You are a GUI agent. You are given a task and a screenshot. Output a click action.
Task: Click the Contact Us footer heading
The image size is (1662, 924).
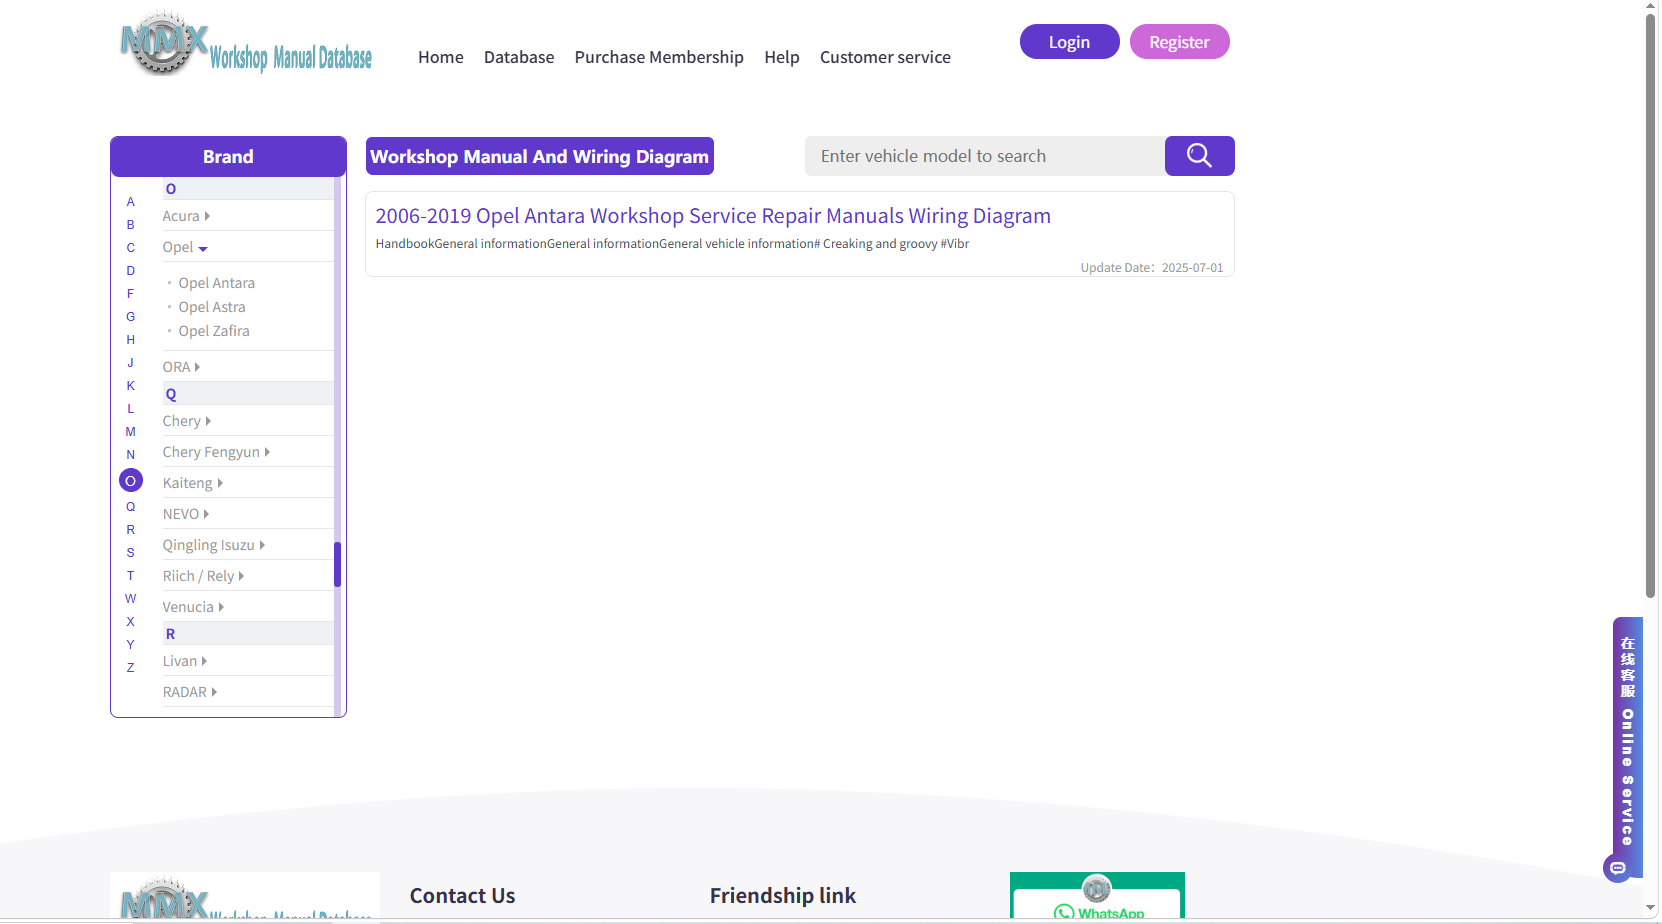[x=462, y=896]
